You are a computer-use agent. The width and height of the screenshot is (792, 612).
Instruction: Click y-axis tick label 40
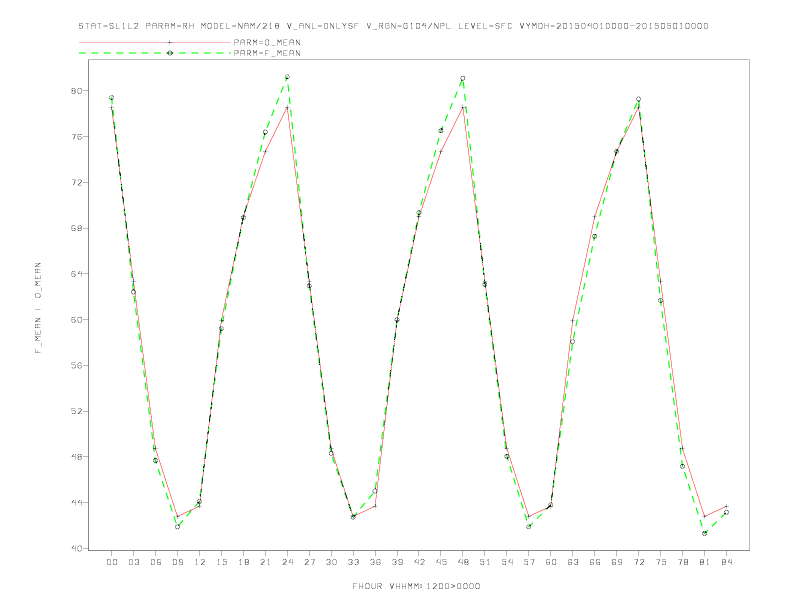79,548
